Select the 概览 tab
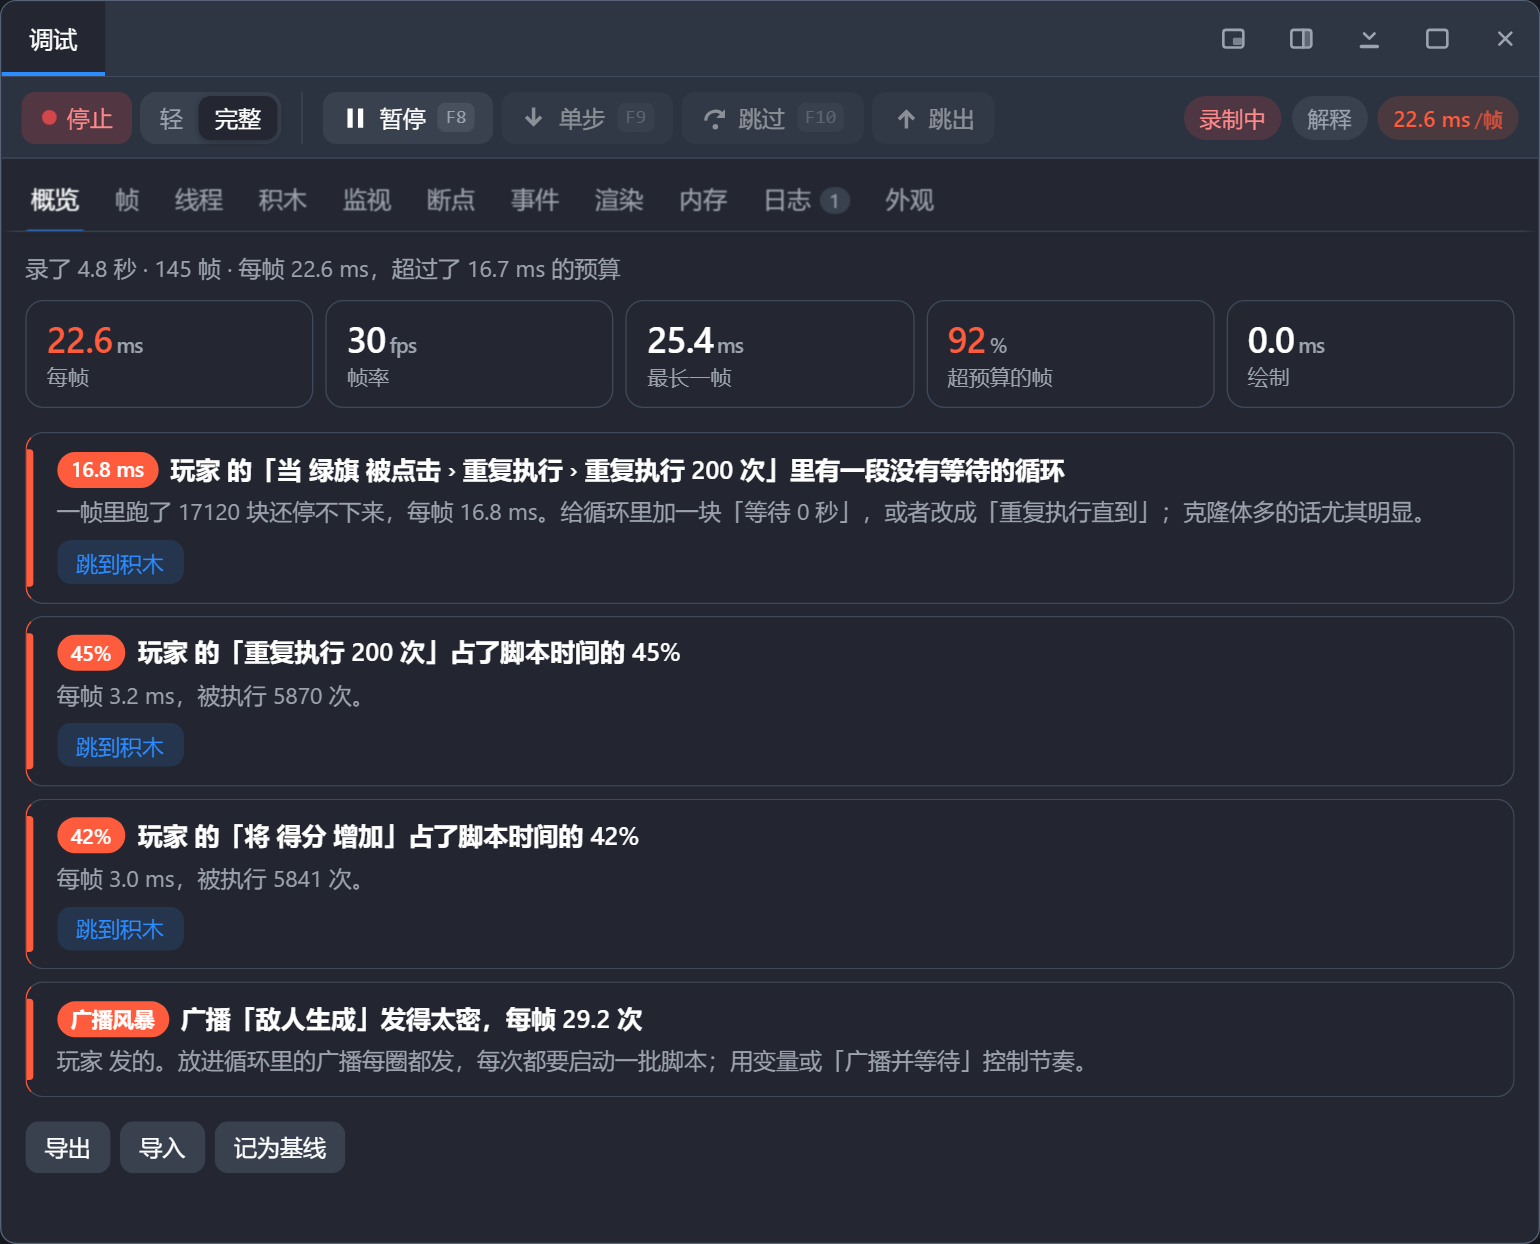 coord(54,200)
